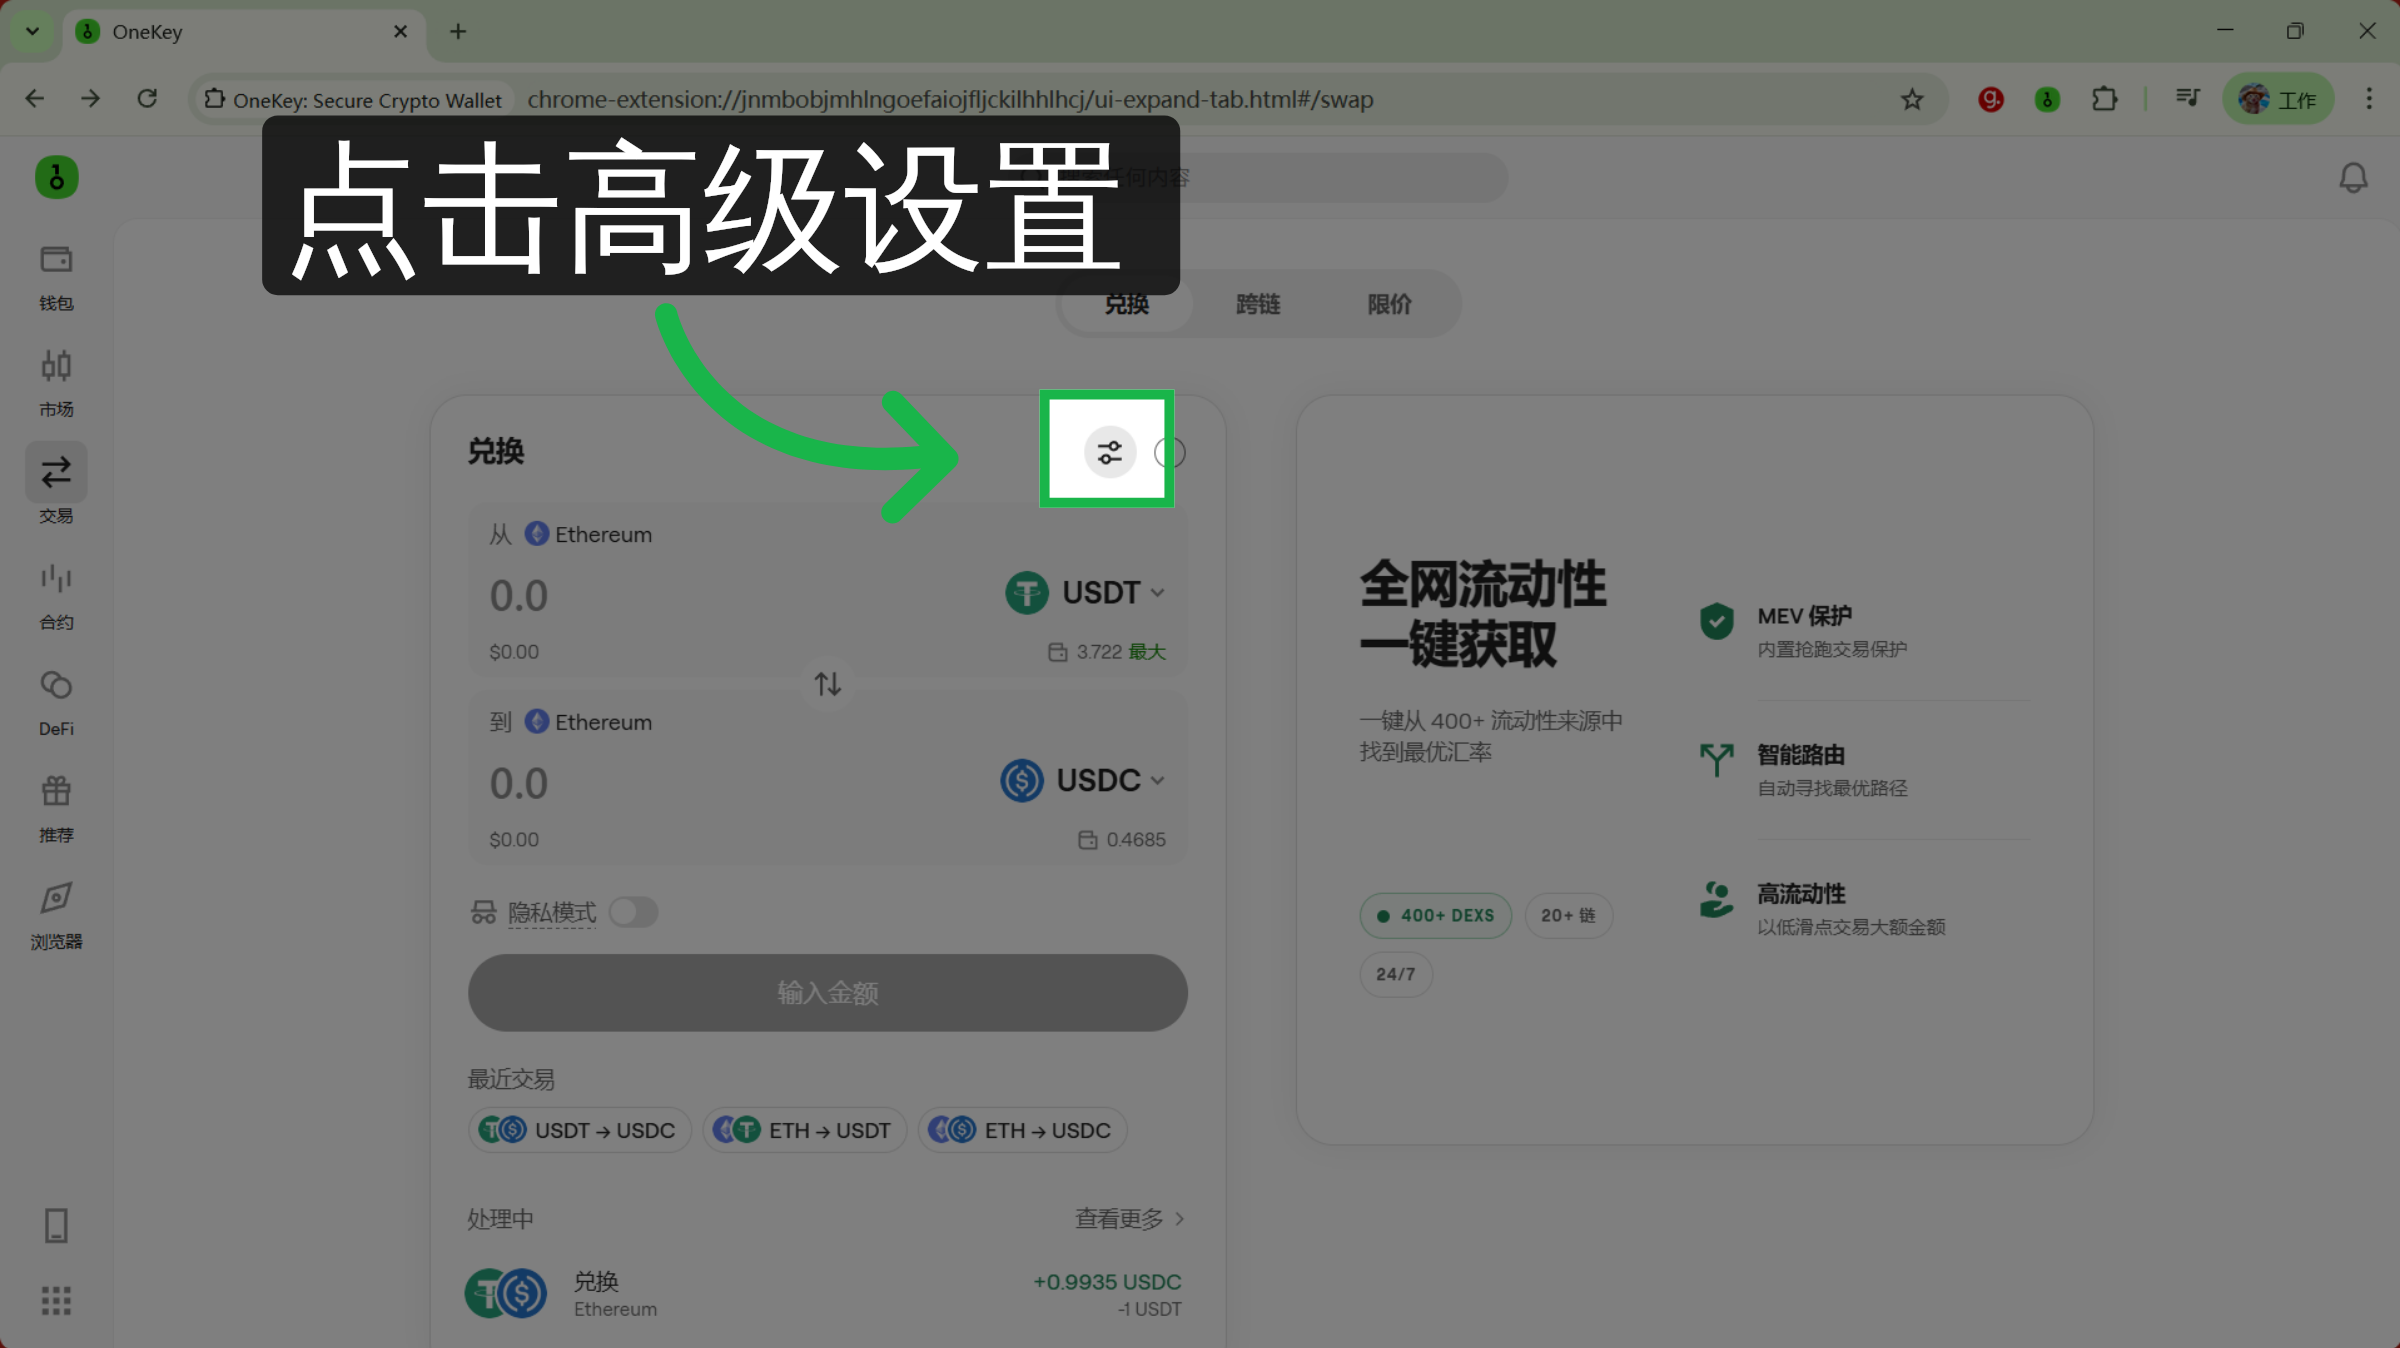The image size is (2400, 1348).
Task: Click the USDC wallet balance 0.4685
Action: (x=1122, y=840)
